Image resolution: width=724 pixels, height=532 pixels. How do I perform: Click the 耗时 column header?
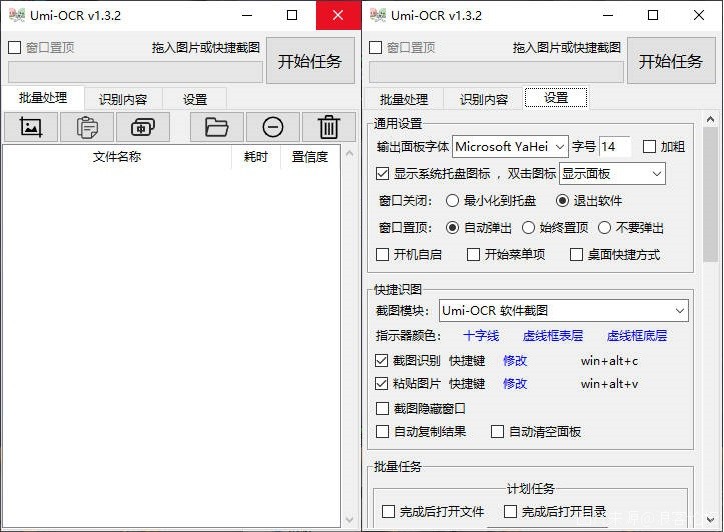click(x=256, y=157)
